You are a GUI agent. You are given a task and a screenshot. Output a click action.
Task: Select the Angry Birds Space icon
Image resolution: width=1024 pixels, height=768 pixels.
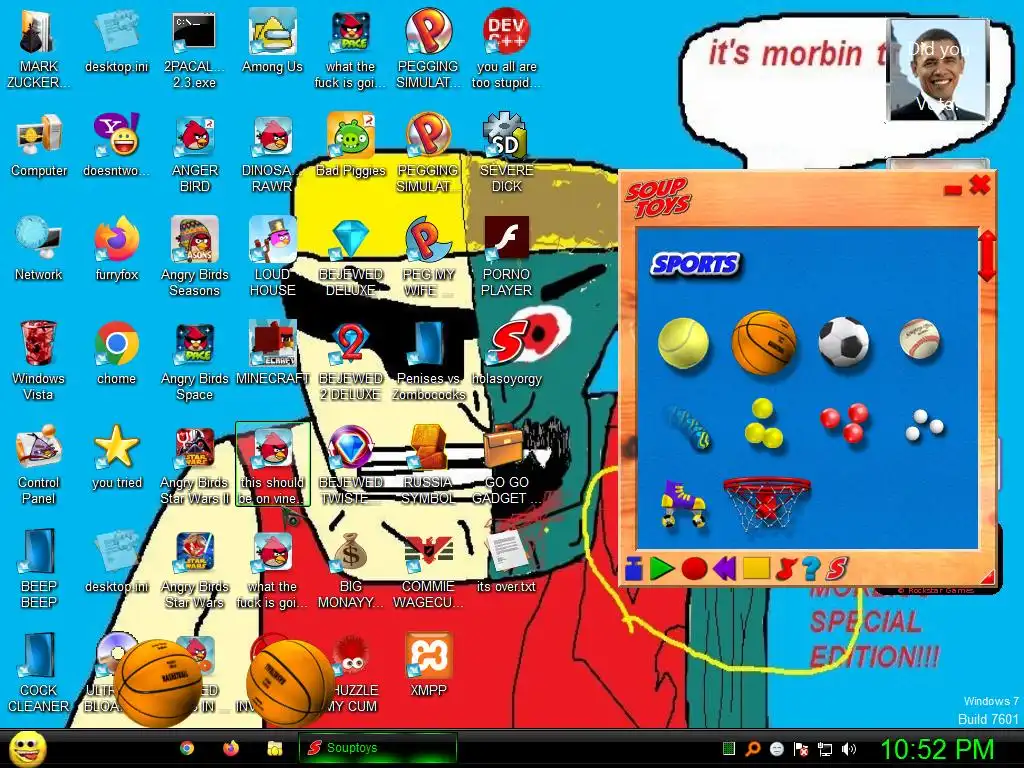[195, 361]
